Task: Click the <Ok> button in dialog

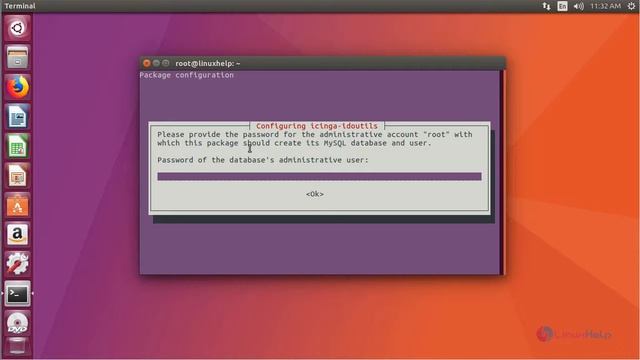Action: click(315, 194)
